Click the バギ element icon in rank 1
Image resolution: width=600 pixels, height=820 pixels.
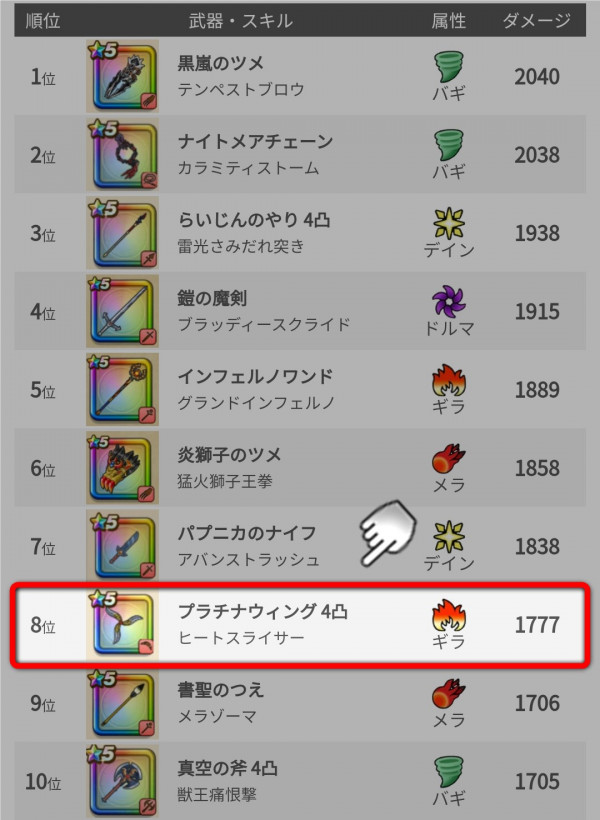click(449, 68)
